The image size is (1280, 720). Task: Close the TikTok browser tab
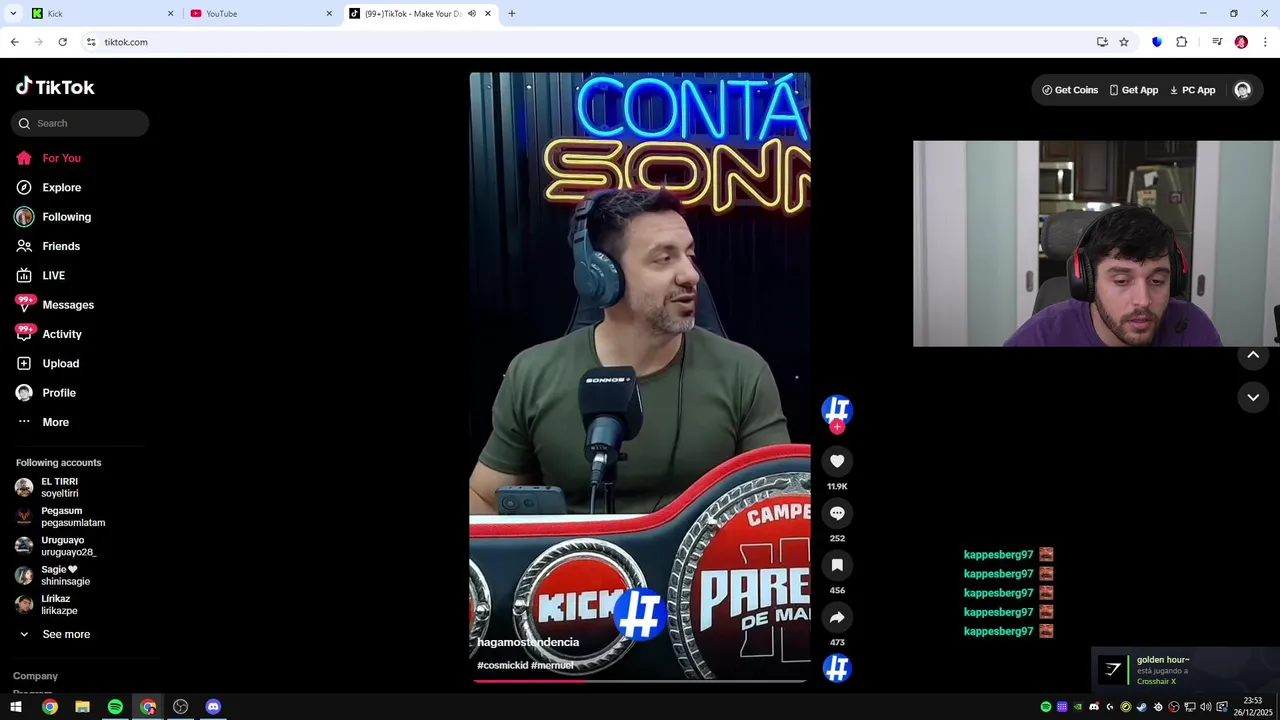pyautogui.click(x=488, y=14)
